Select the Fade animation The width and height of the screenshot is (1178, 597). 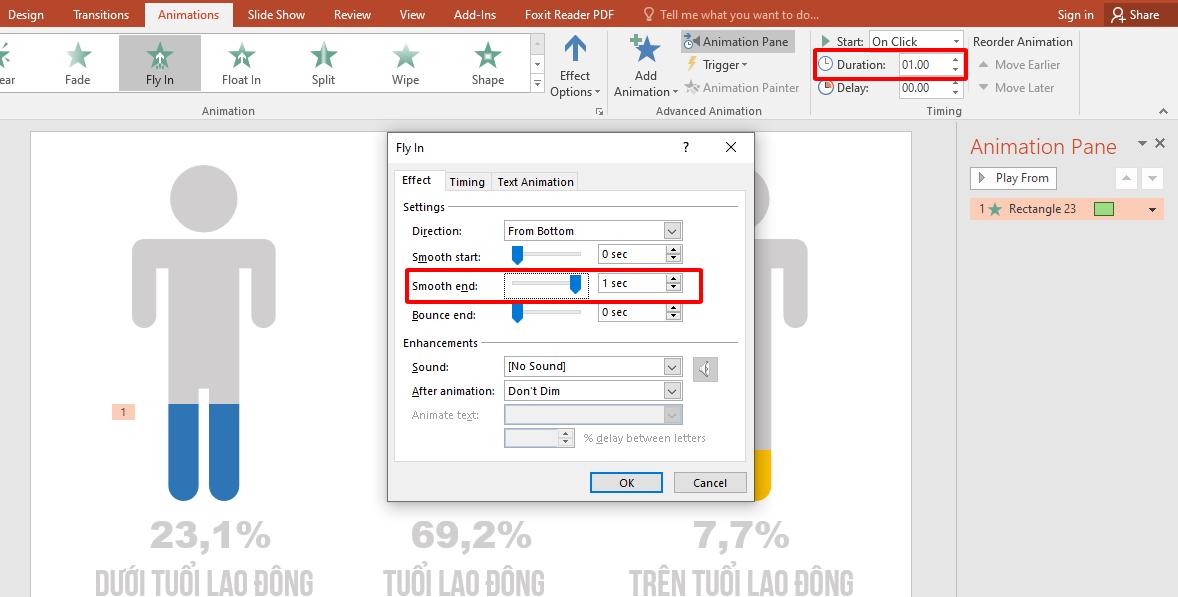(78, 60)
